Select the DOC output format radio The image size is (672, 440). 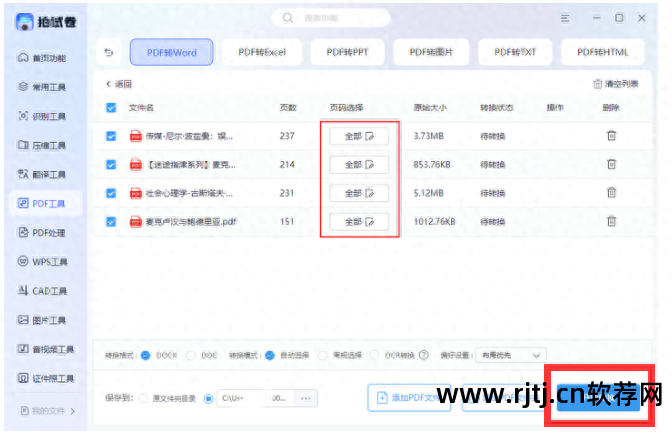click(x=191, y=355)
